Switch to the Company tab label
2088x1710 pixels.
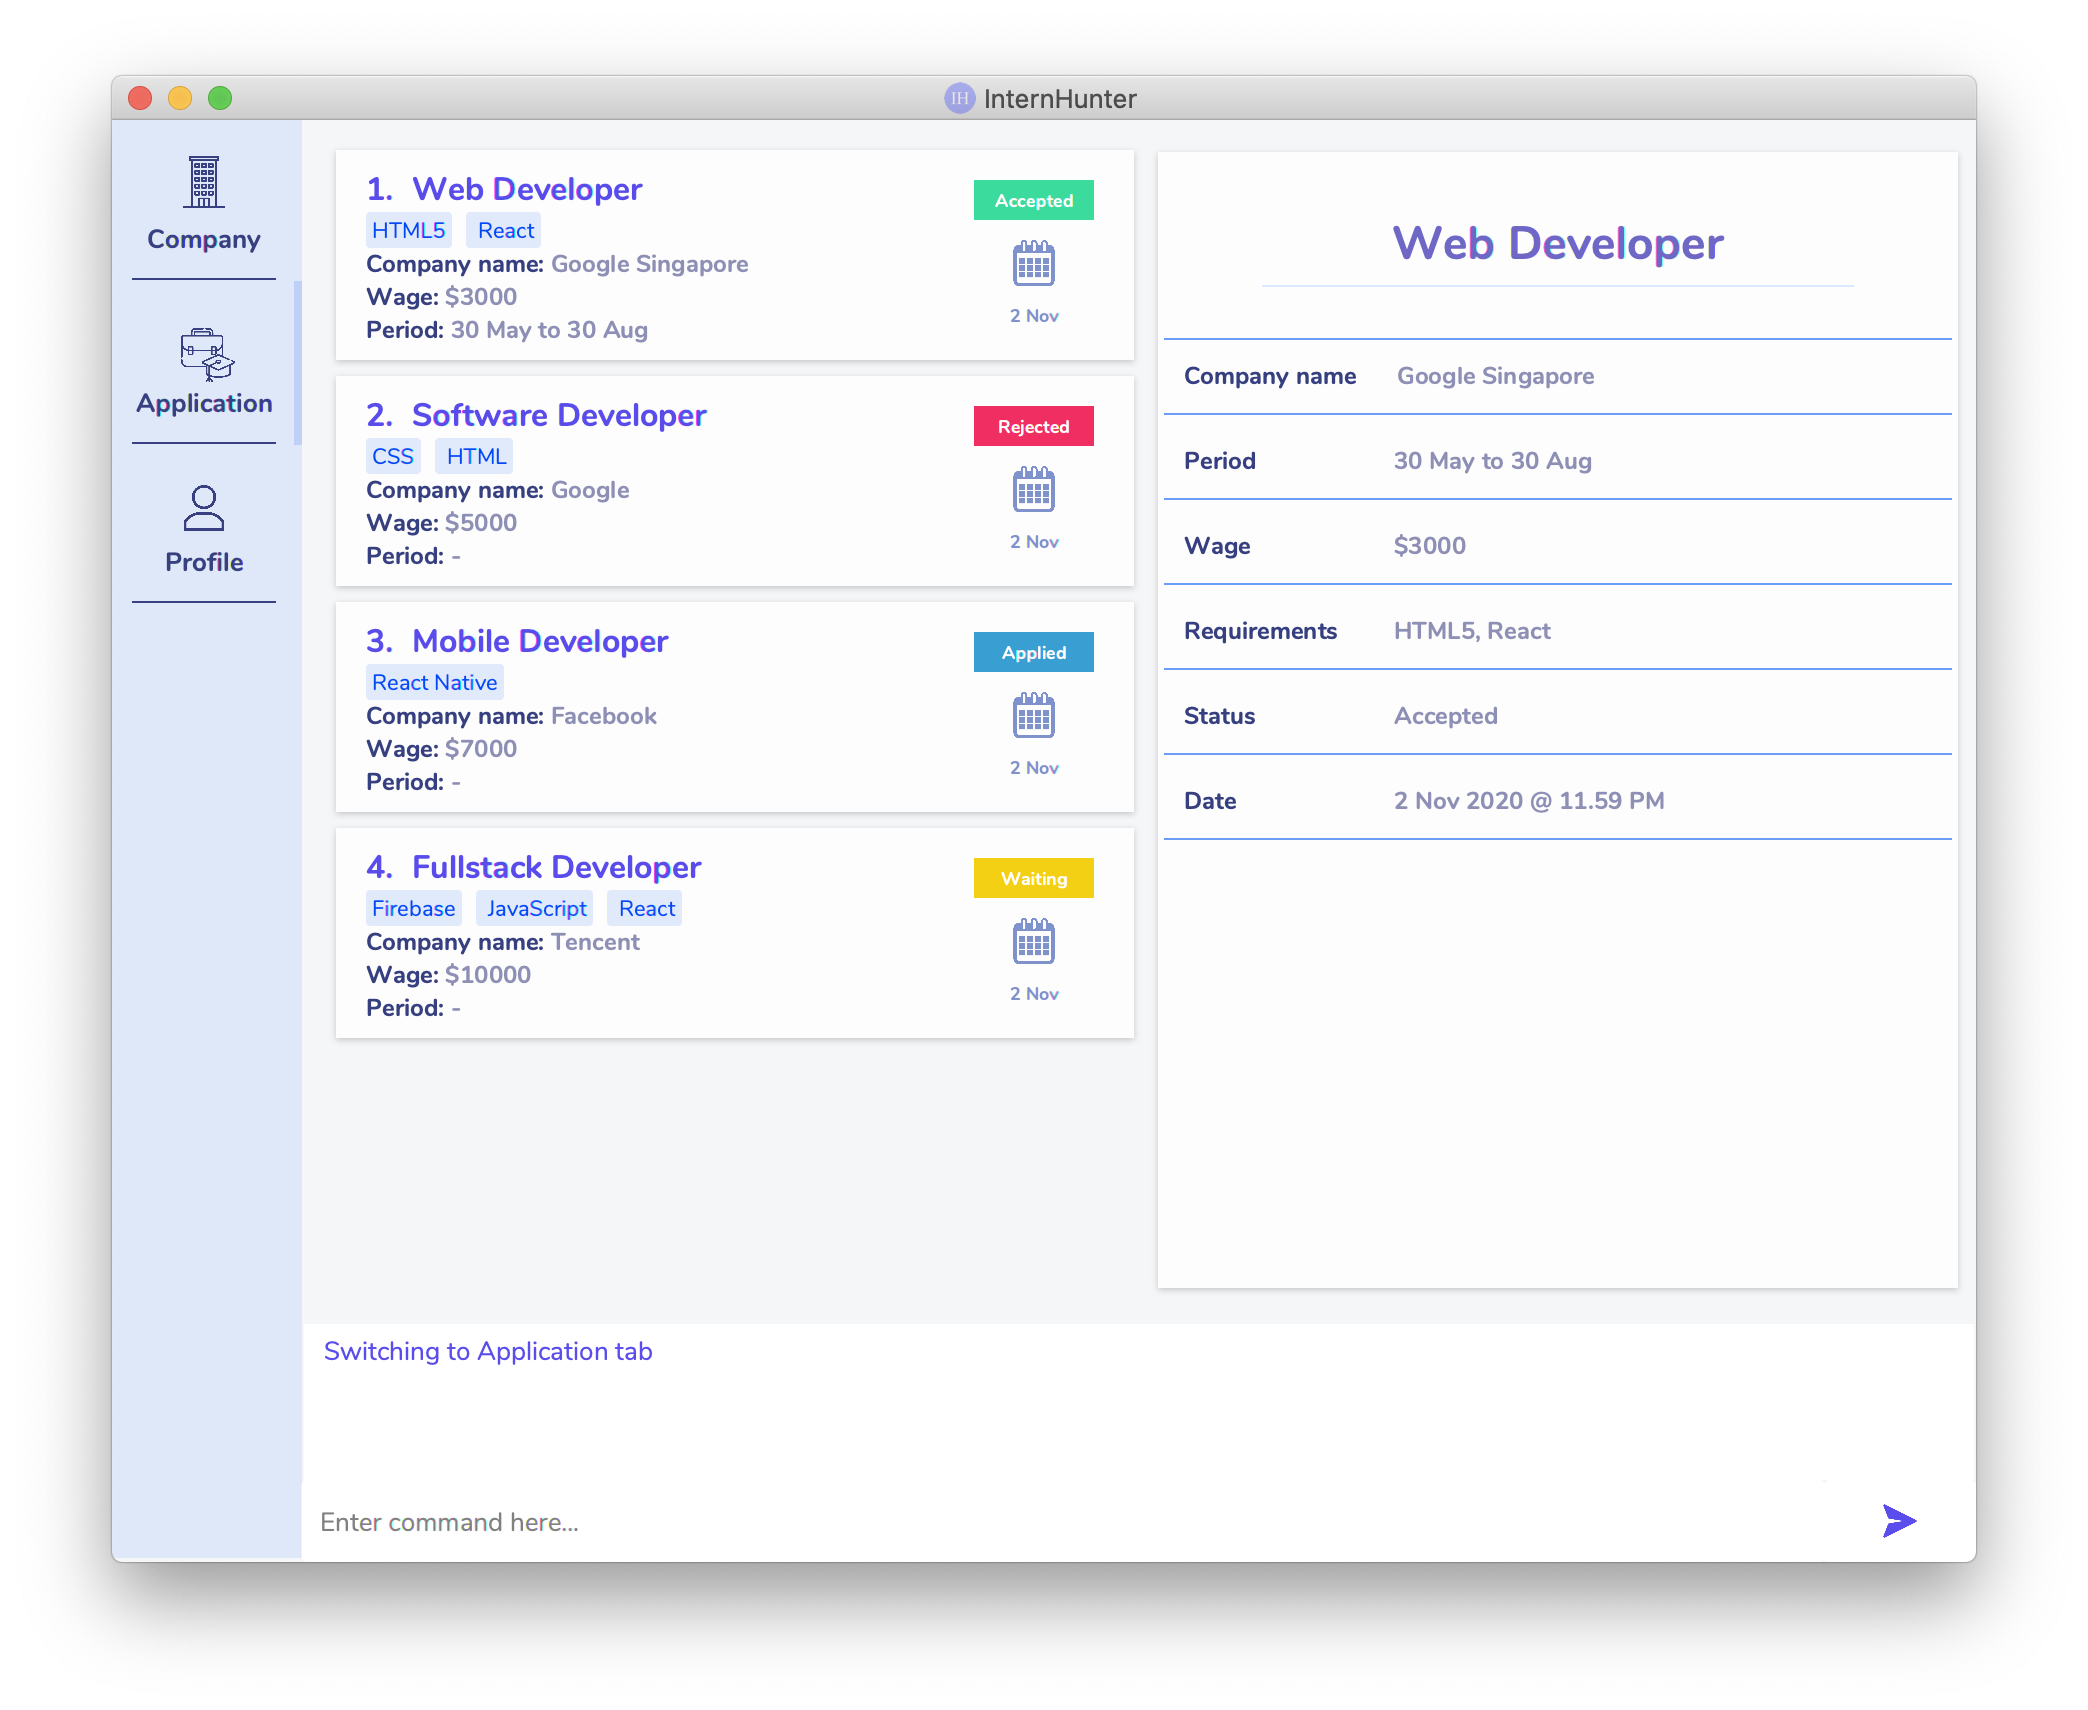coord(204,239)
